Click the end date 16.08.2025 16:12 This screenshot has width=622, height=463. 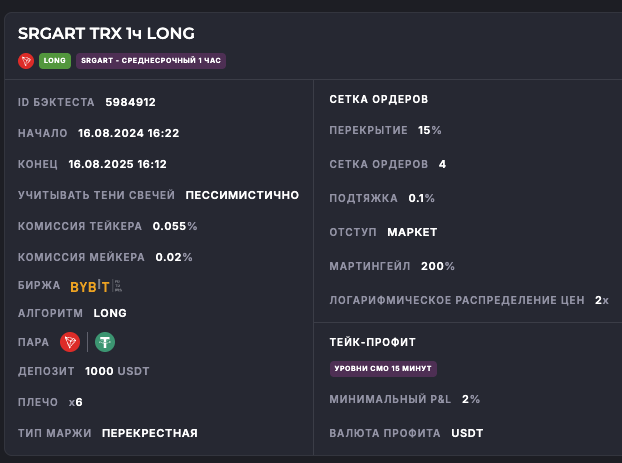pyautogui.click(x=118, y=164)
